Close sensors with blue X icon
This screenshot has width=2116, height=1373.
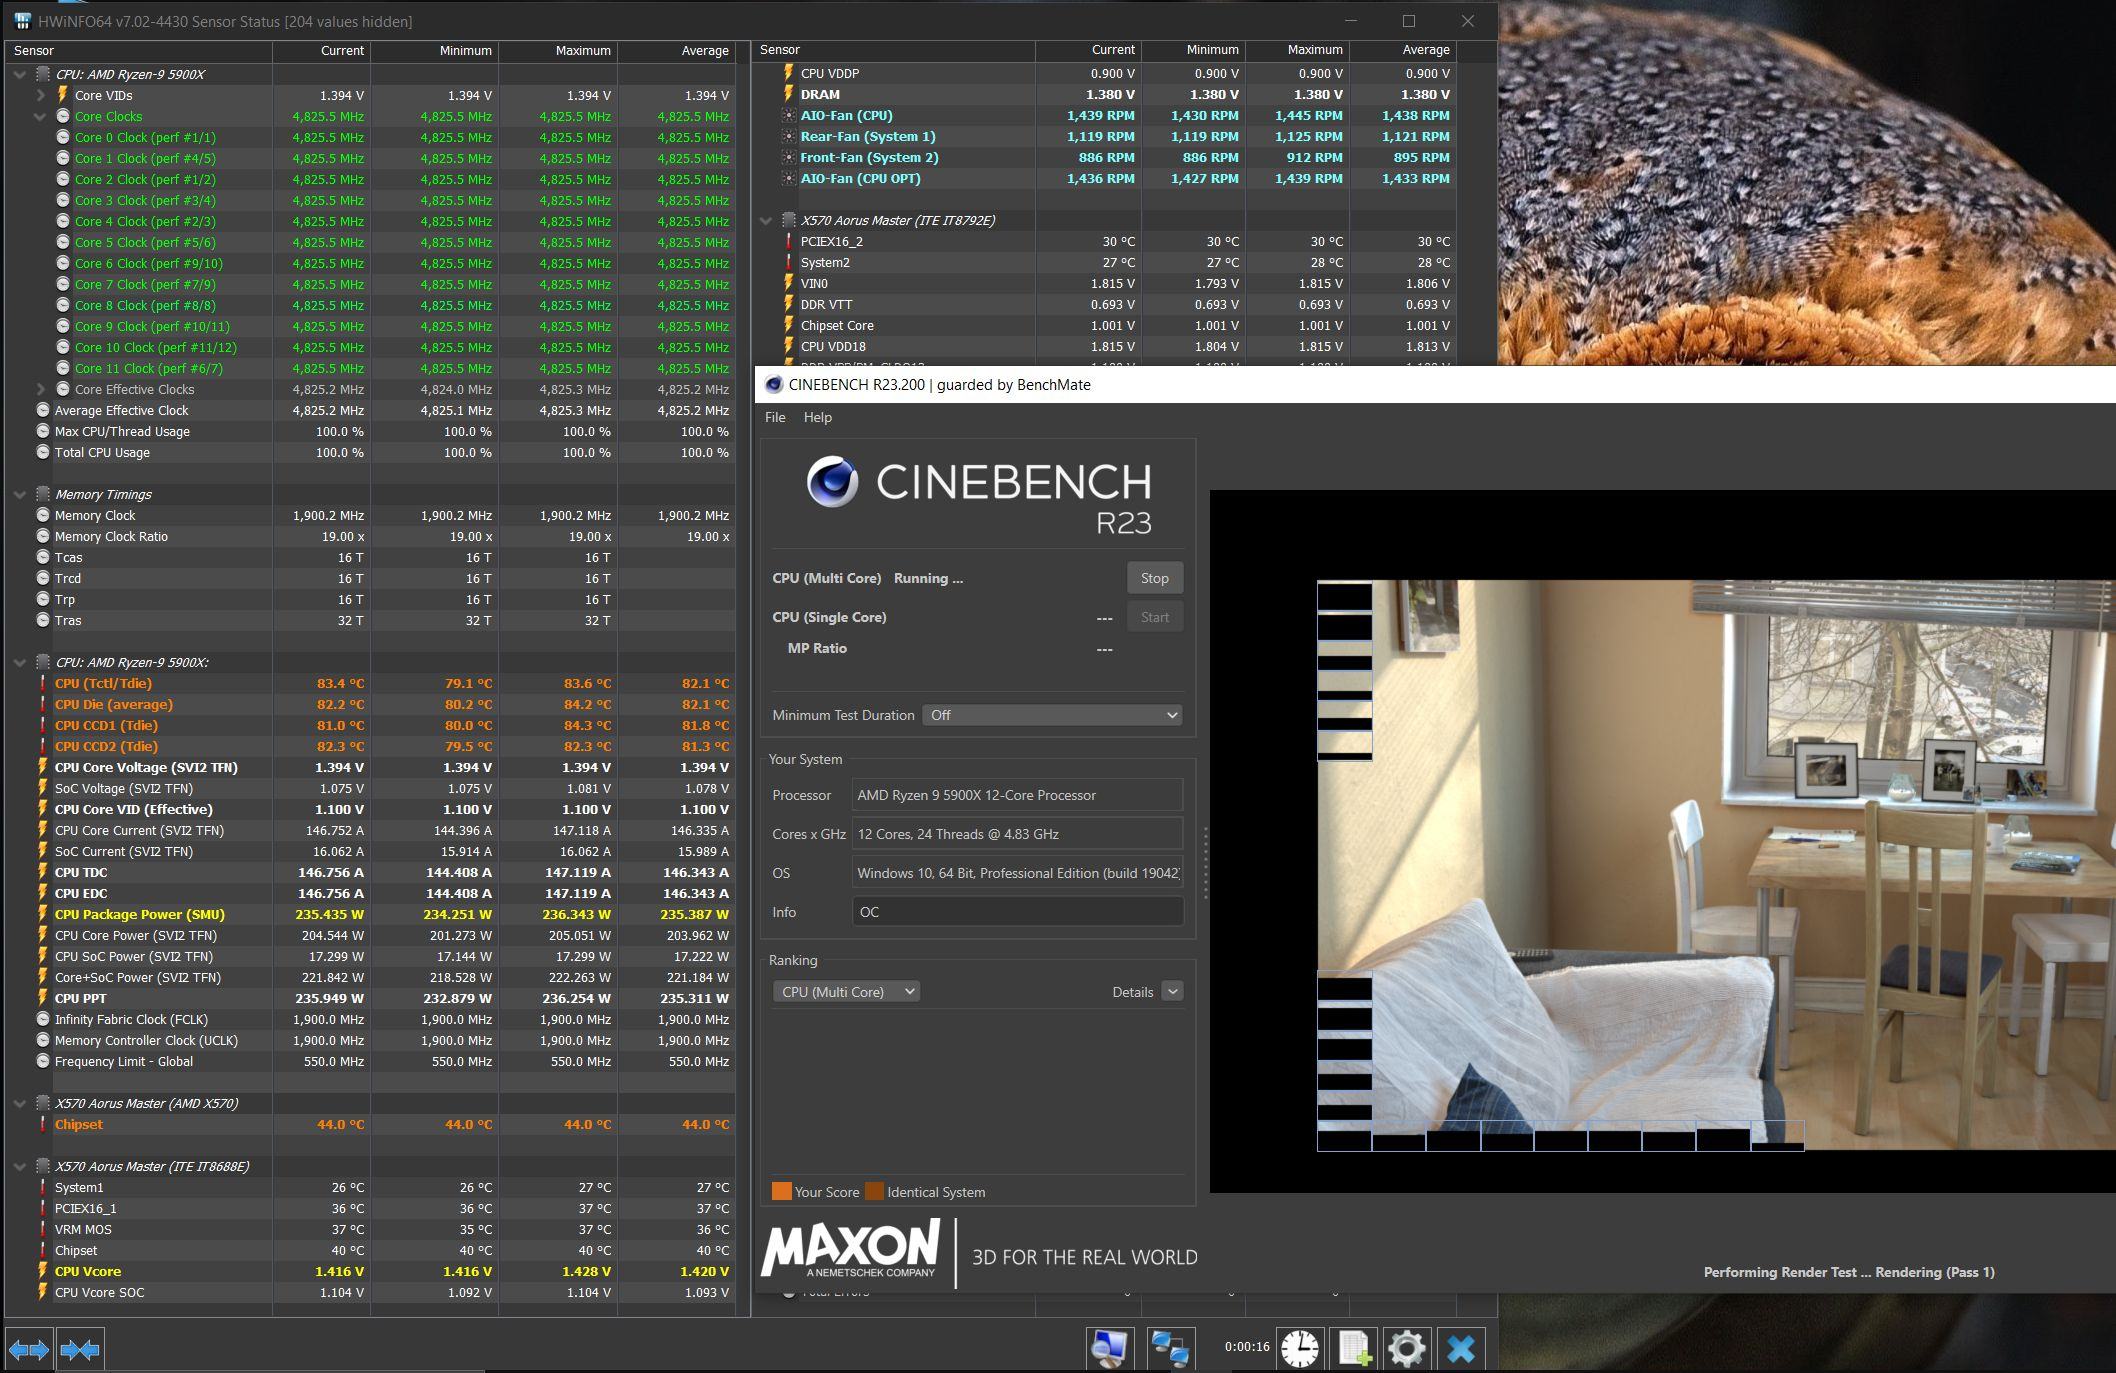point(1460,1348)
